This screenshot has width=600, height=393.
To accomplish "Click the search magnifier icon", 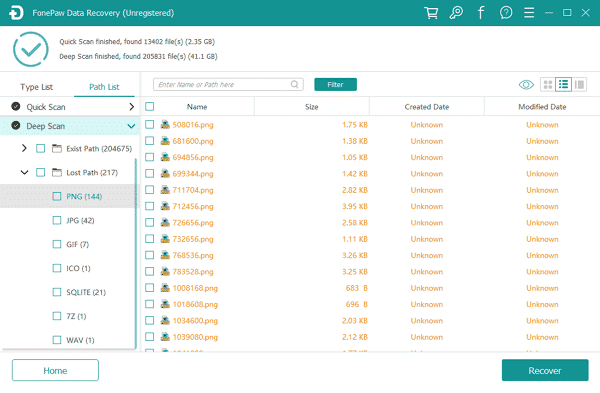I will point(294,84).
